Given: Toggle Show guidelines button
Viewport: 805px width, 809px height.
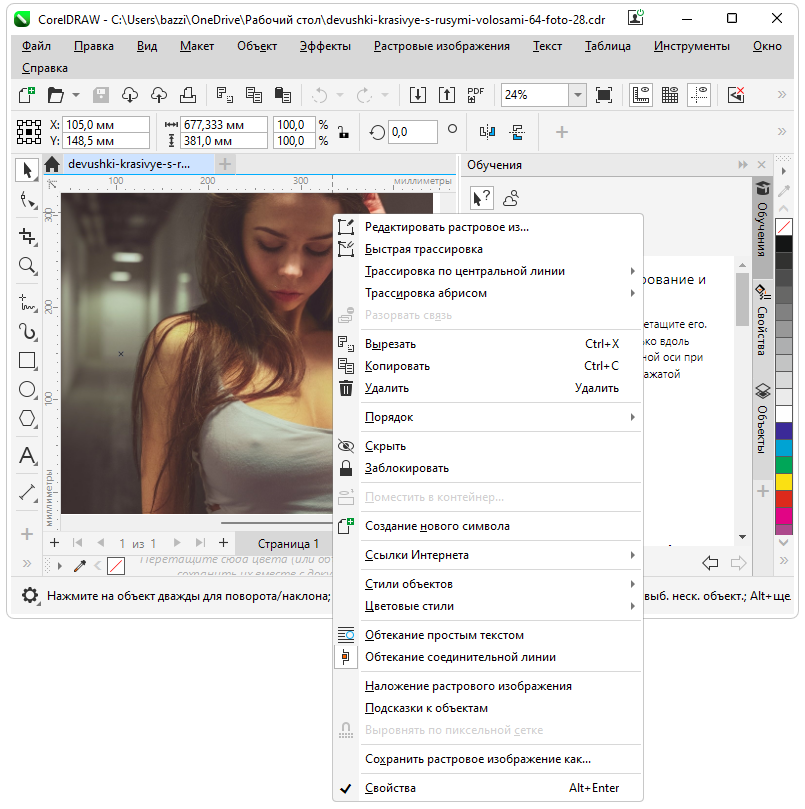Looking at the screenshot, I should (x=699, y=95).
